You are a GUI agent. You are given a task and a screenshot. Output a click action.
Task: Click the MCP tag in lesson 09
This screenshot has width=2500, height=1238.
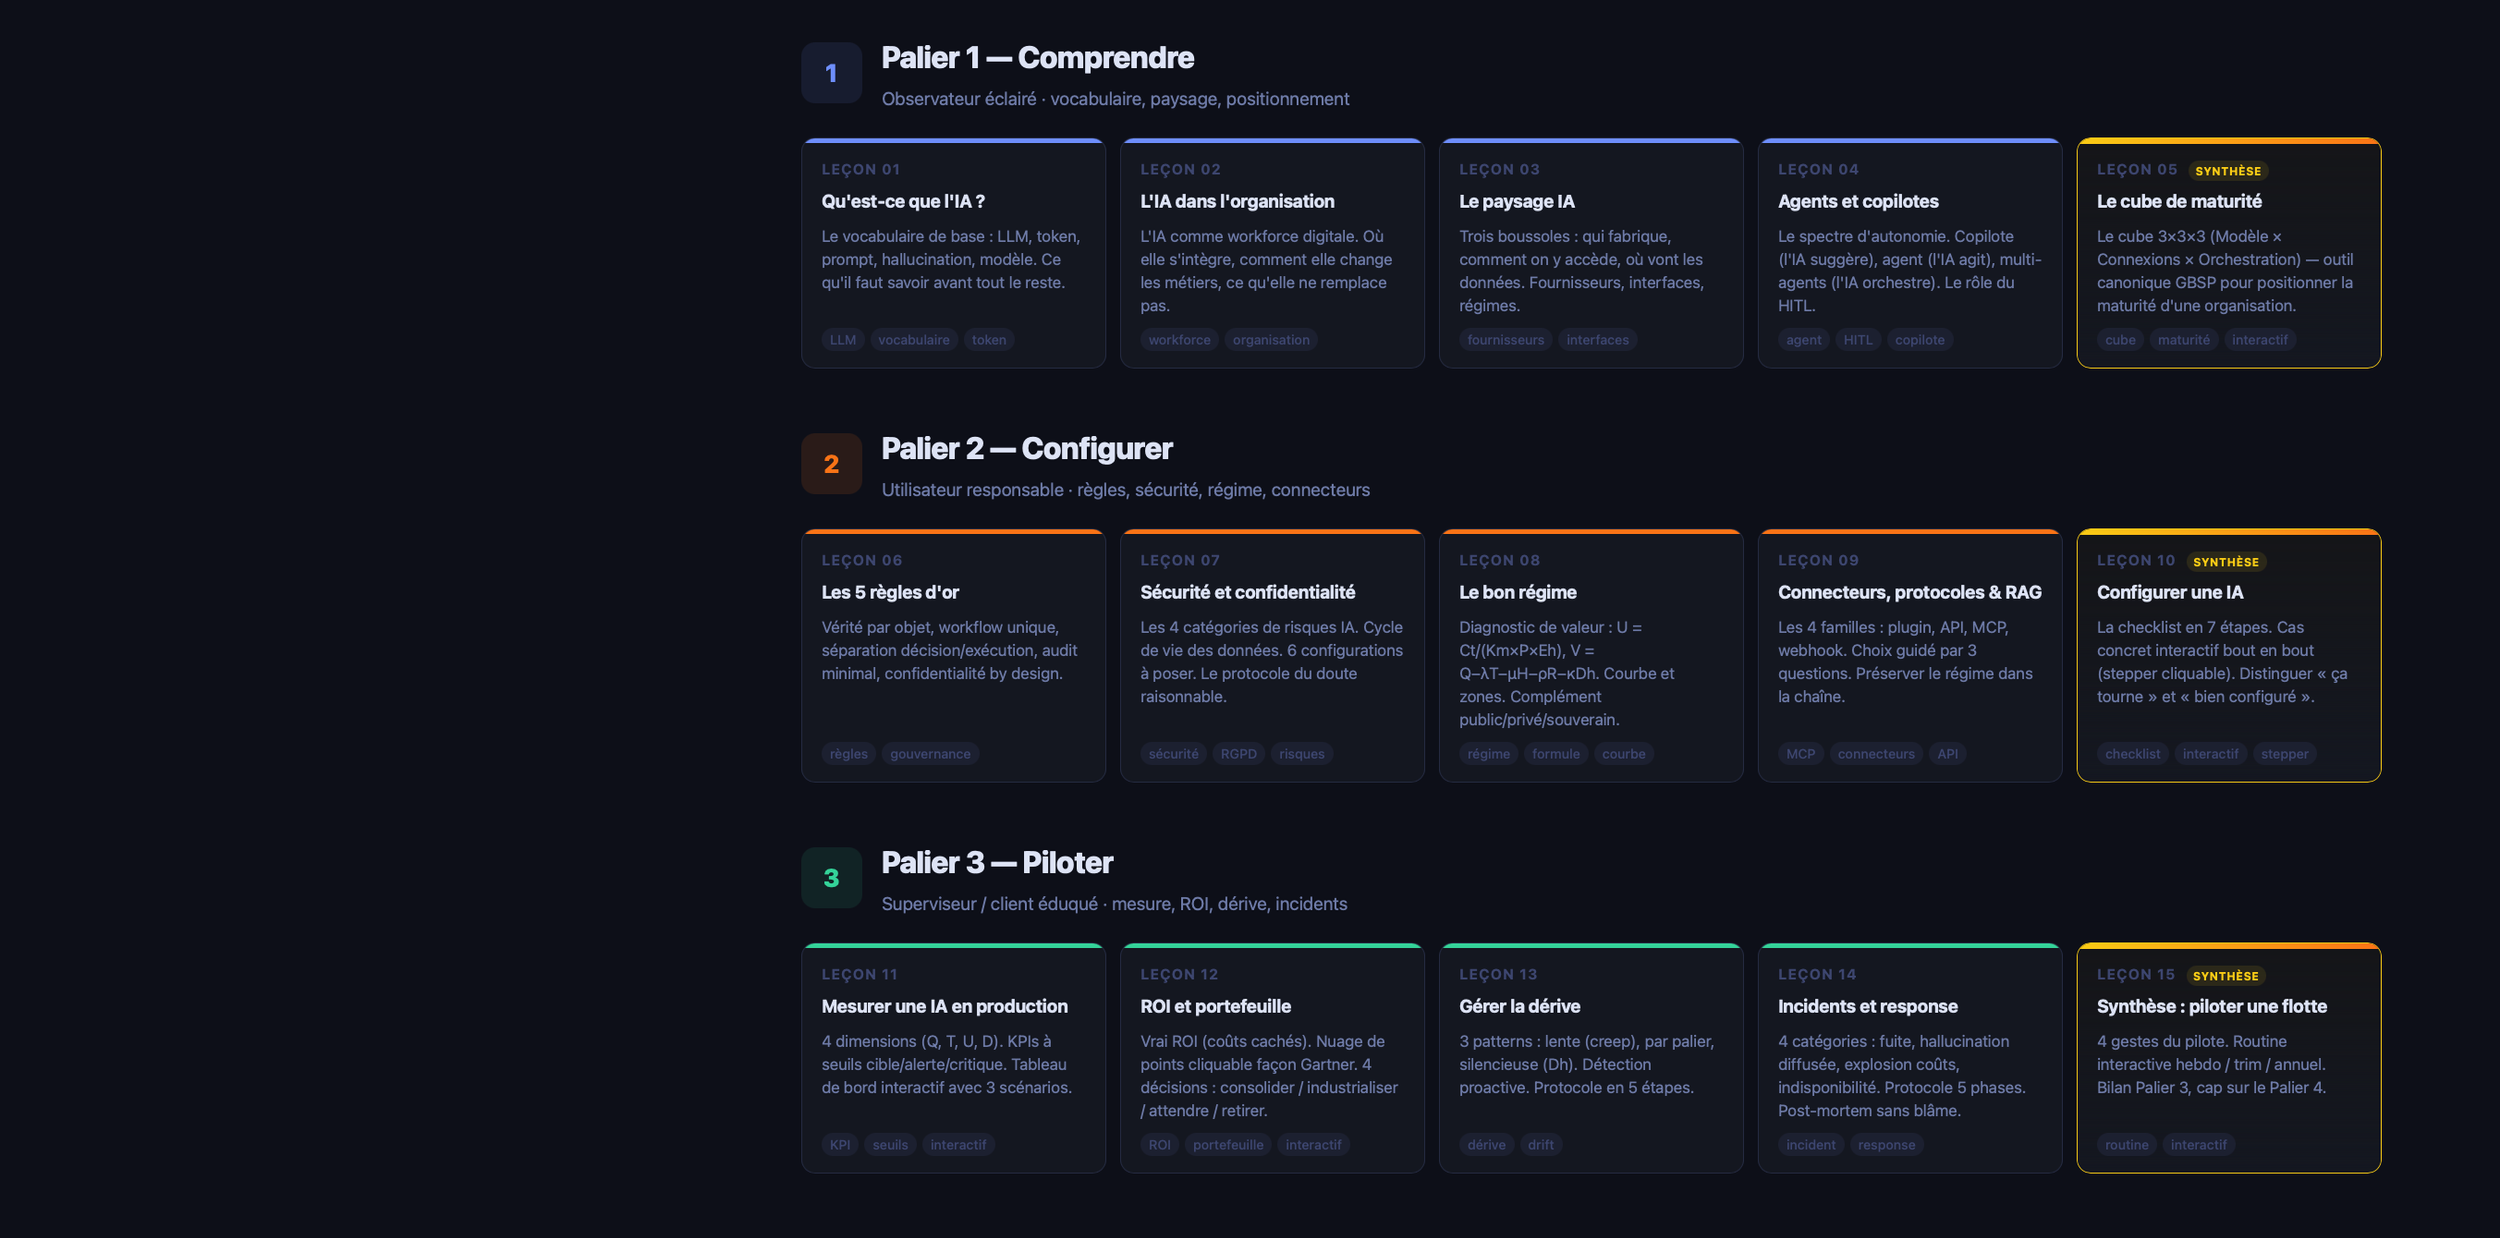(x=1801, y=754)
